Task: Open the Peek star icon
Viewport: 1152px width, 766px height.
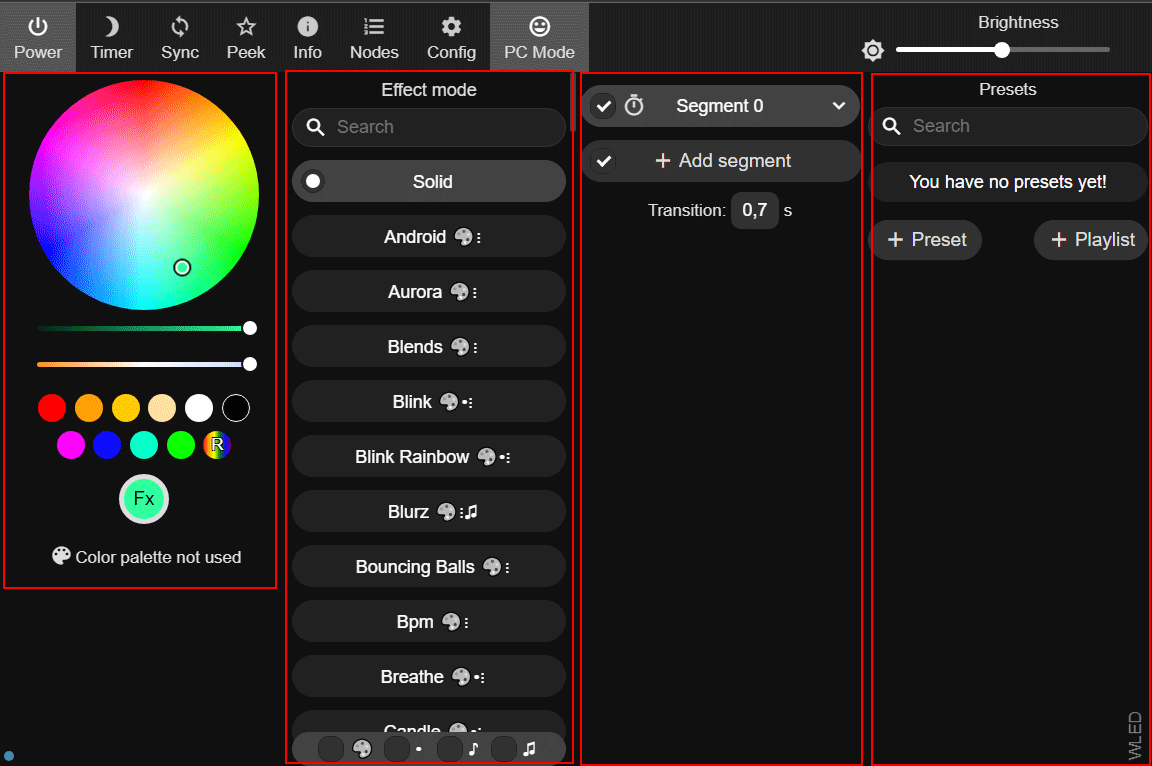Action: coord(245,27)
